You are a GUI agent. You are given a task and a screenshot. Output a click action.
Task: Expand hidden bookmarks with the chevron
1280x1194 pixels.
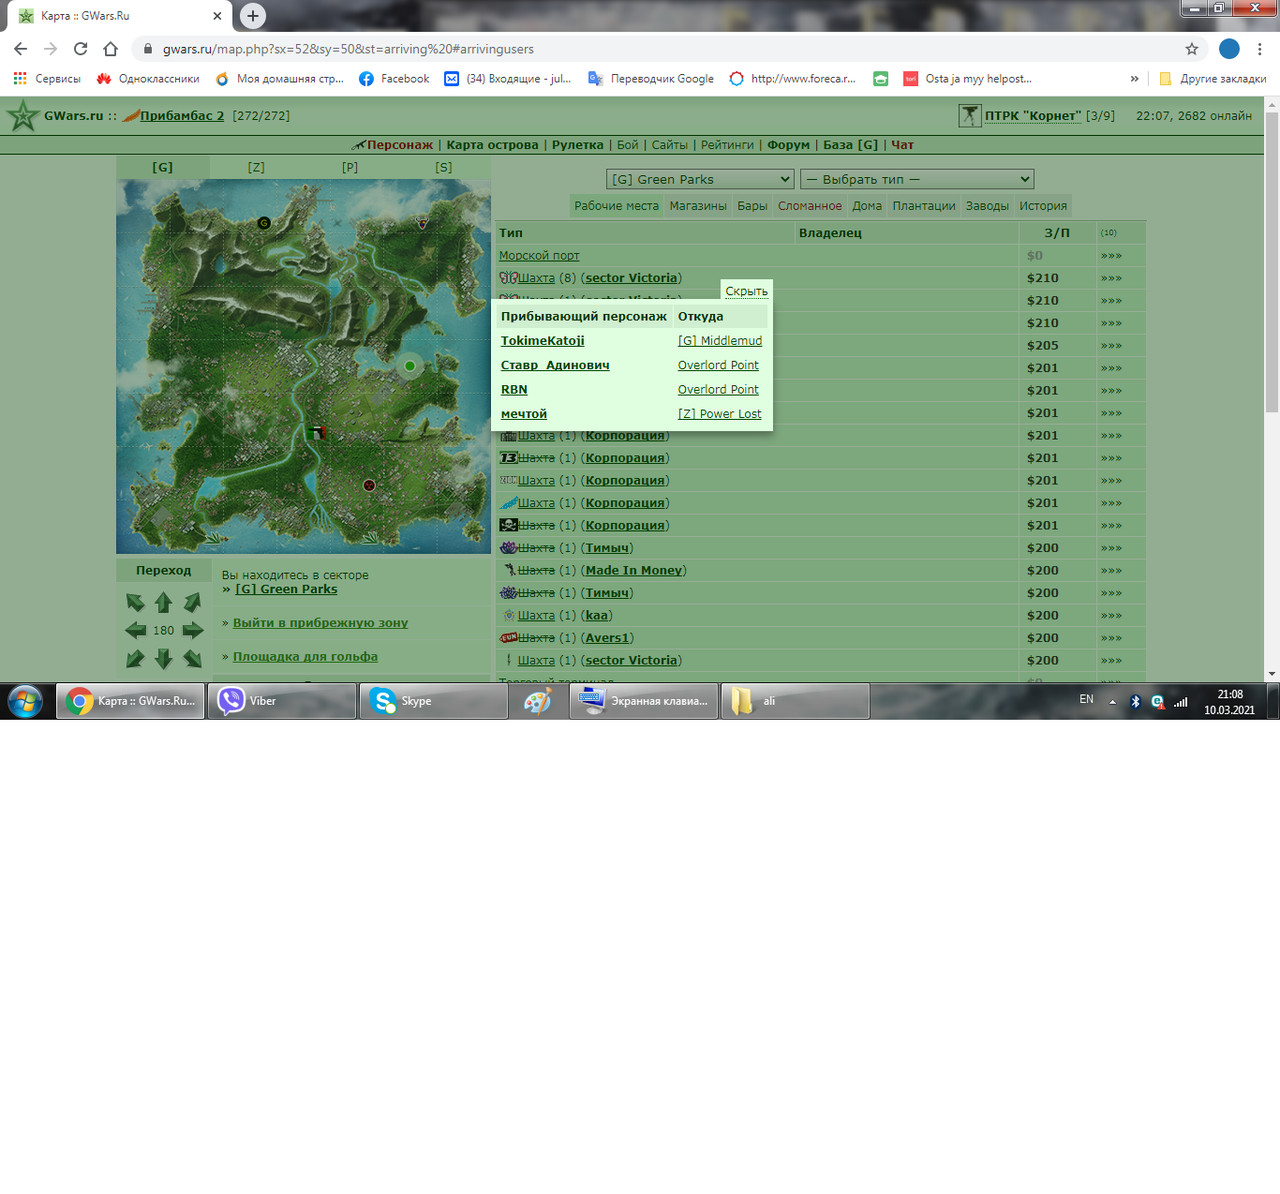pyautogui.click(x=1134, y=79)
